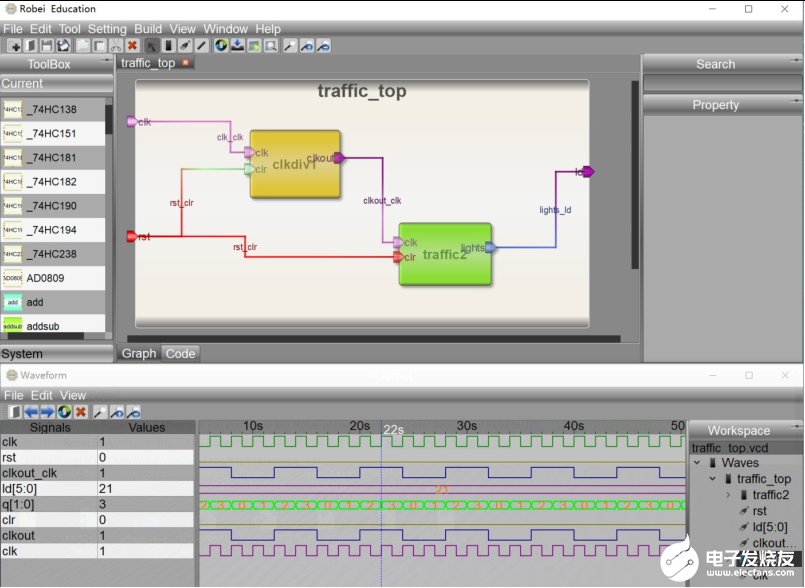
Task: Select the module block tool
Action: point(168,46)
